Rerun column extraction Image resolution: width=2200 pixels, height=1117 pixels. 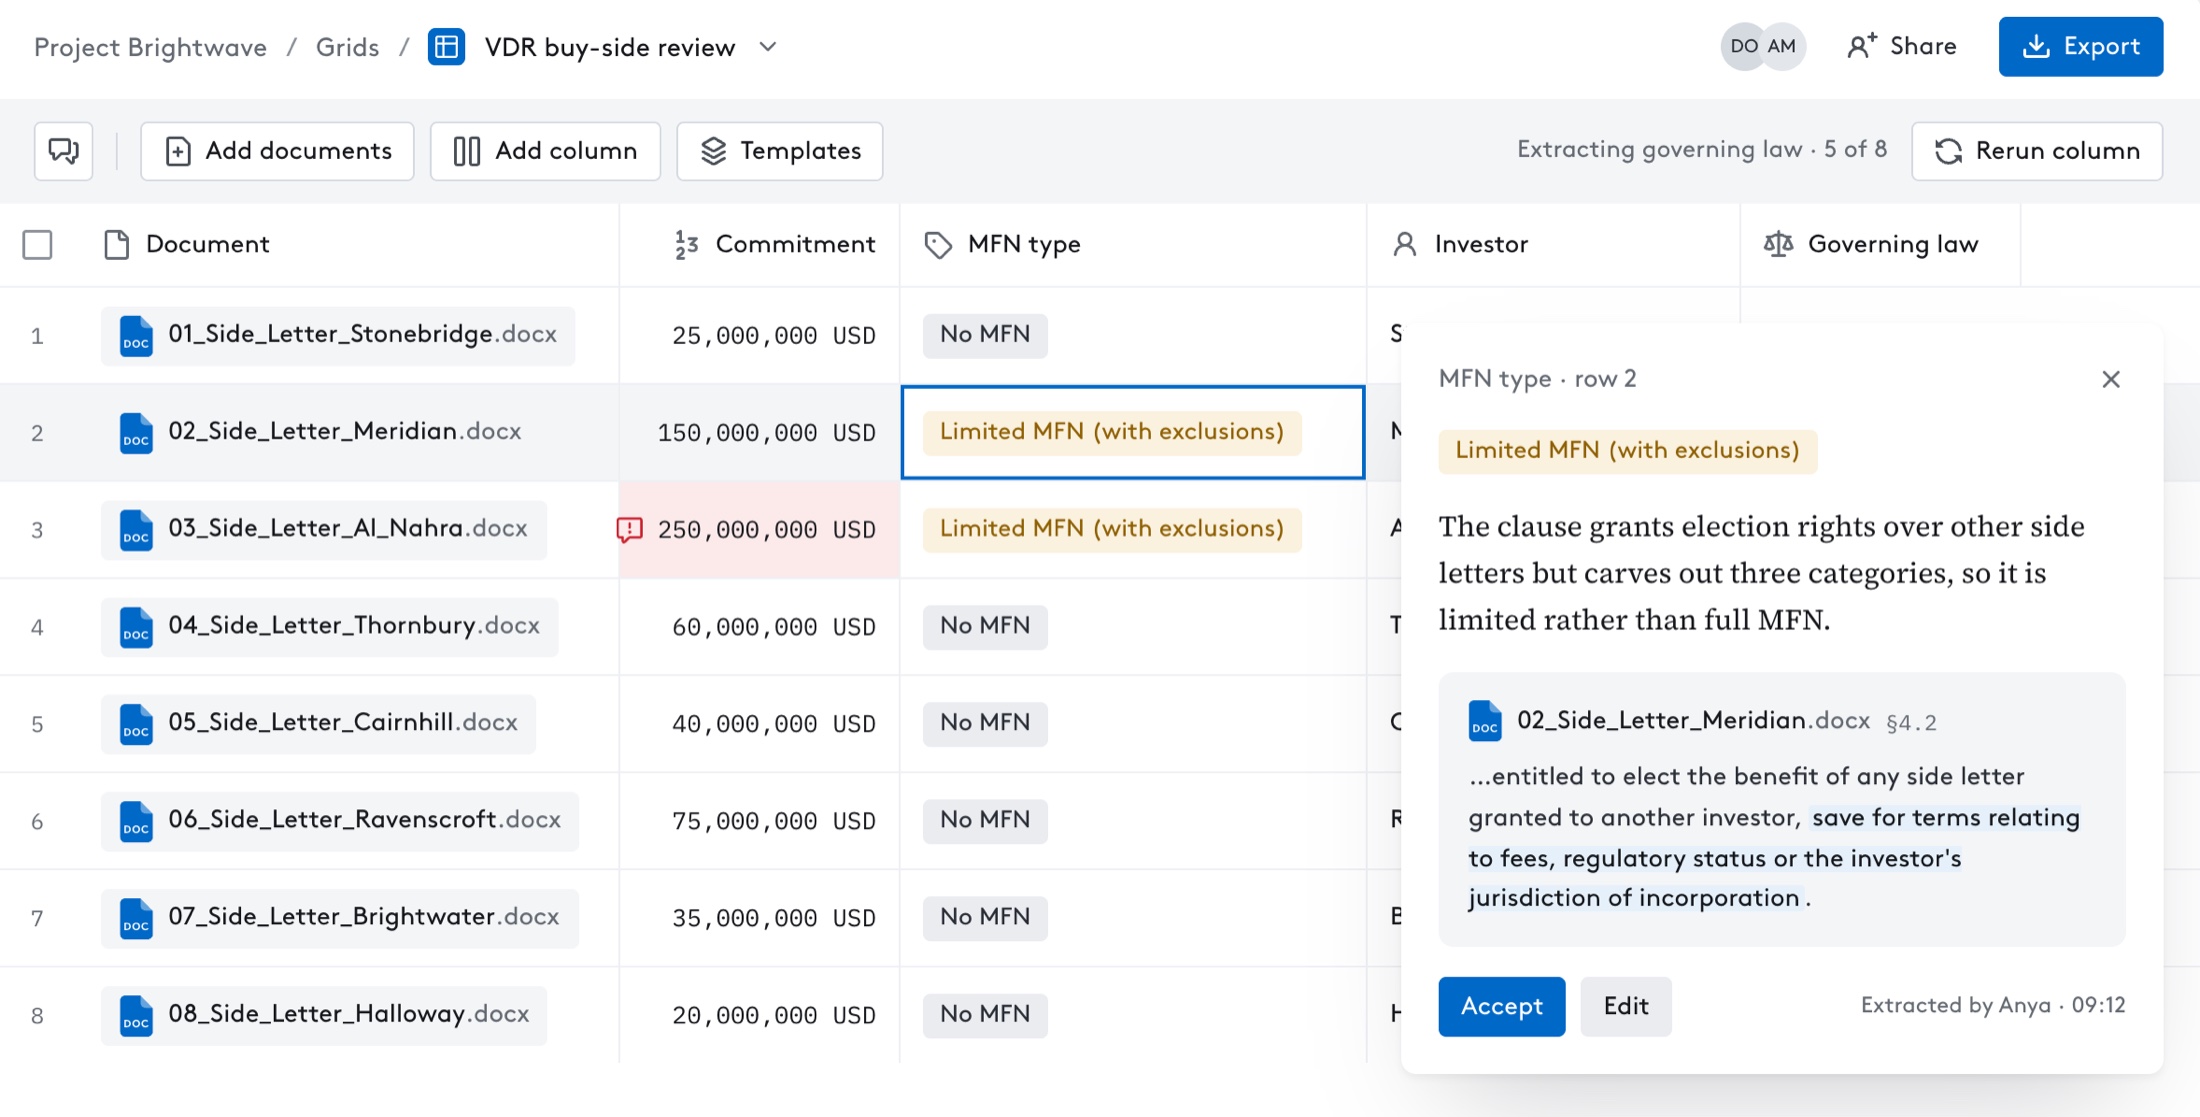pyautogui.click(x=2037, y=151)
